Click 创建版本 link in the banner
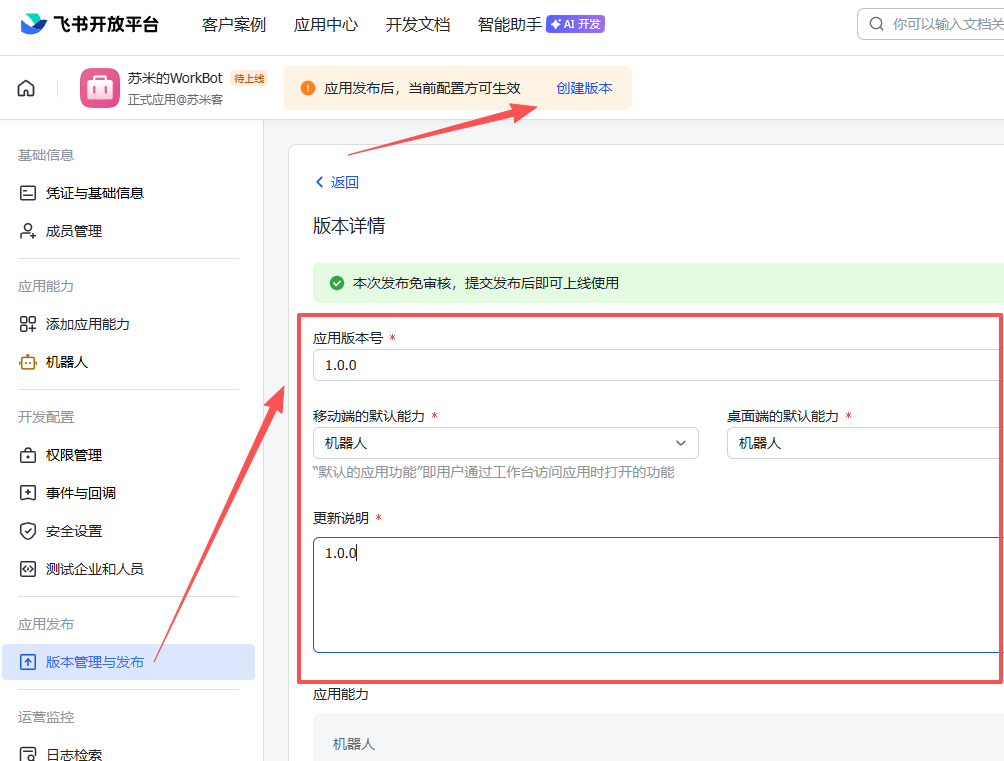The image size is (1004, 761). point(584,88)
